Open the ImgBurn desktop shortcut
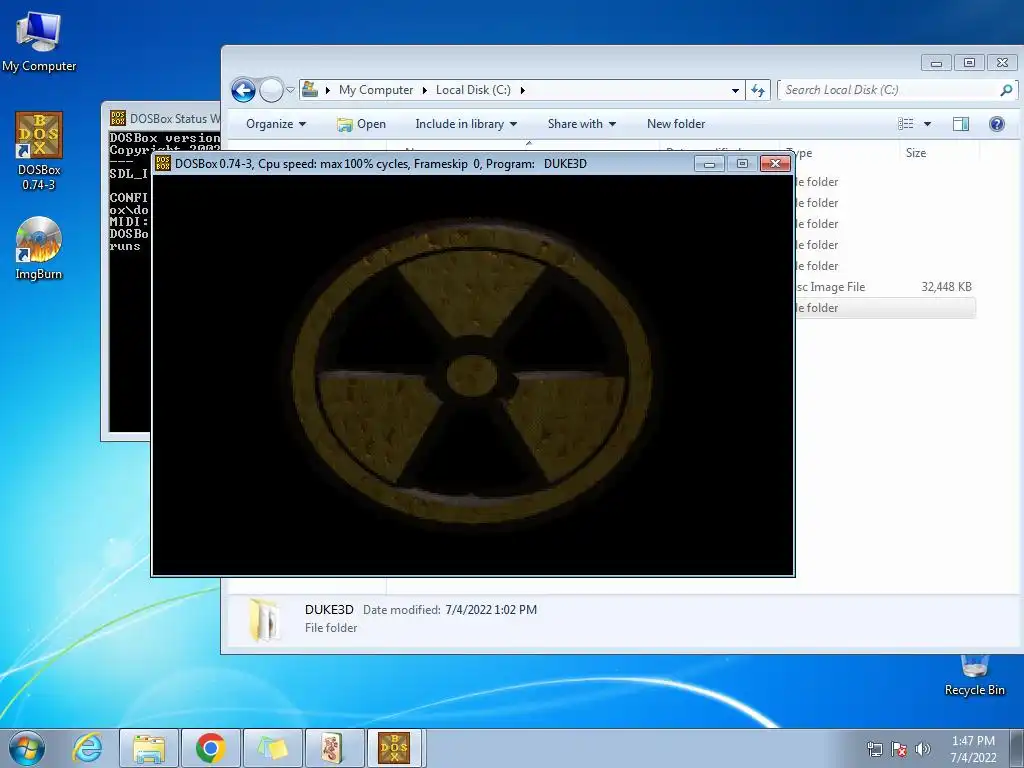1024x768 pixels. coord(39,248)
